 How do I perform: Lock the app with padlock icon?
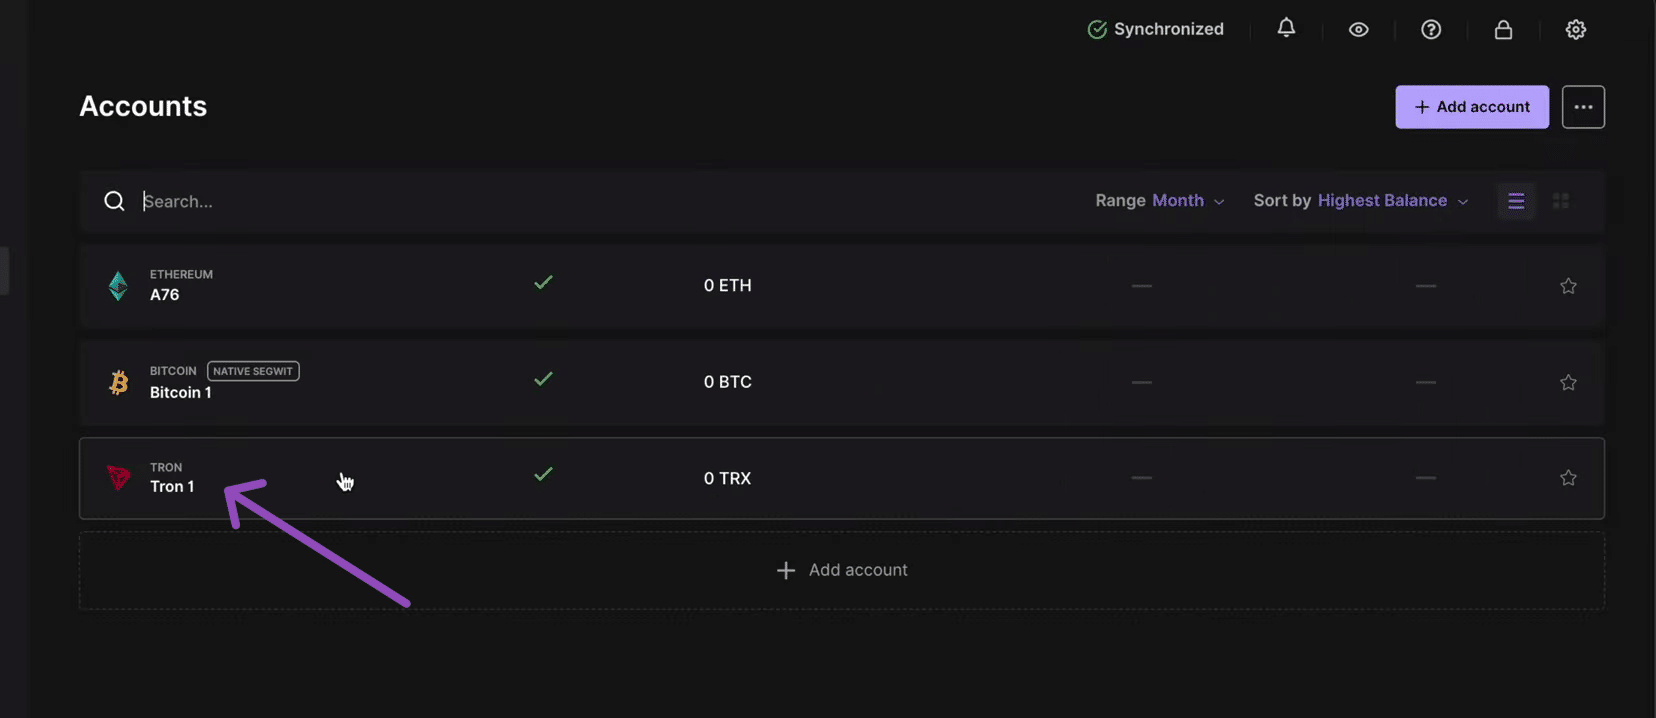[x=1503, y=30]
